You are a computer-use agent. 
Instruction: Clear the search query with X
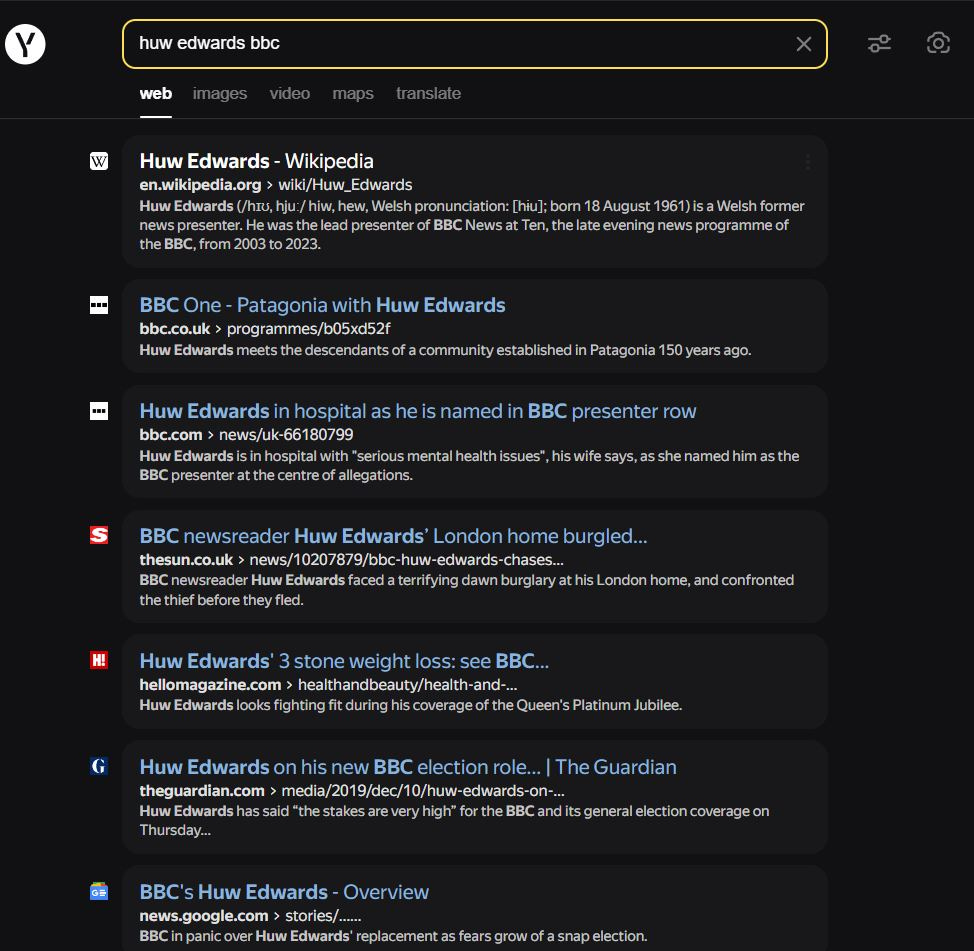point(803,44)
